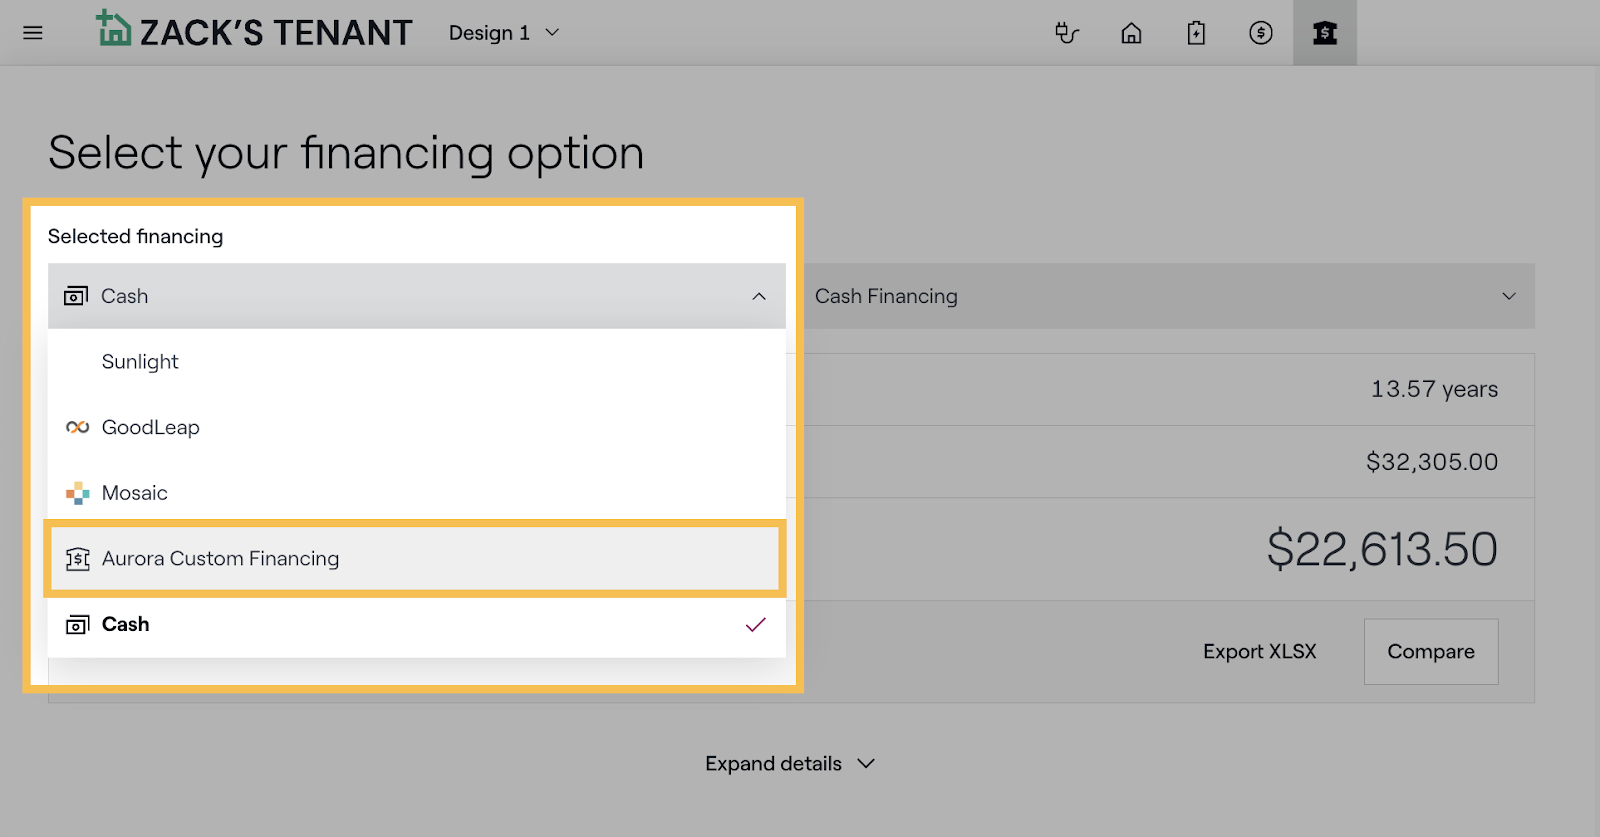Open the hamburger navigation menu
1600x837 pixels.
(x=33, y=33)
